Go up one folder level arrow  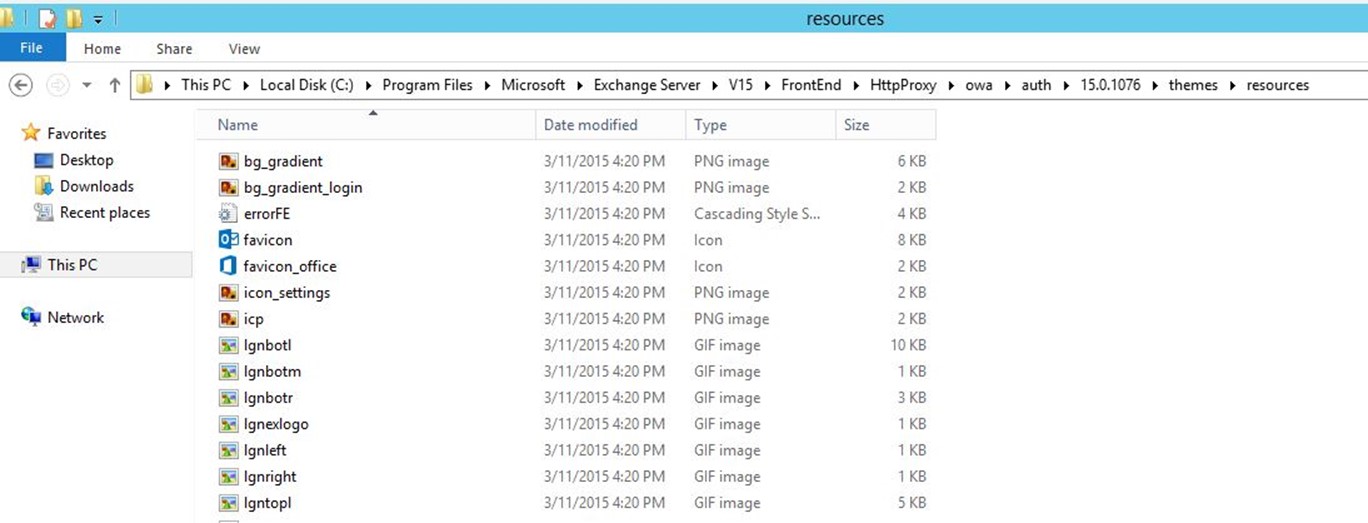click(115, 85)
